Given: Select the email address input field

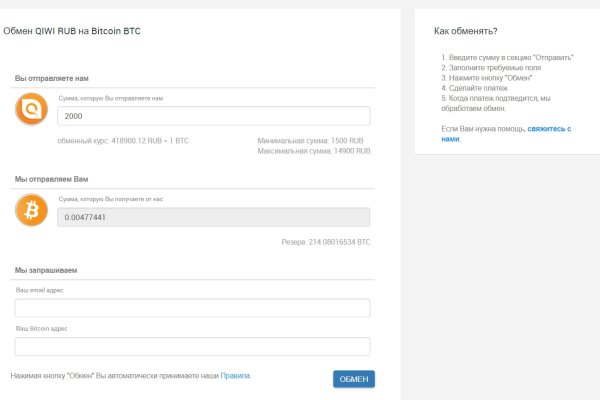Looking at the screenshot, I should [192, 308].
